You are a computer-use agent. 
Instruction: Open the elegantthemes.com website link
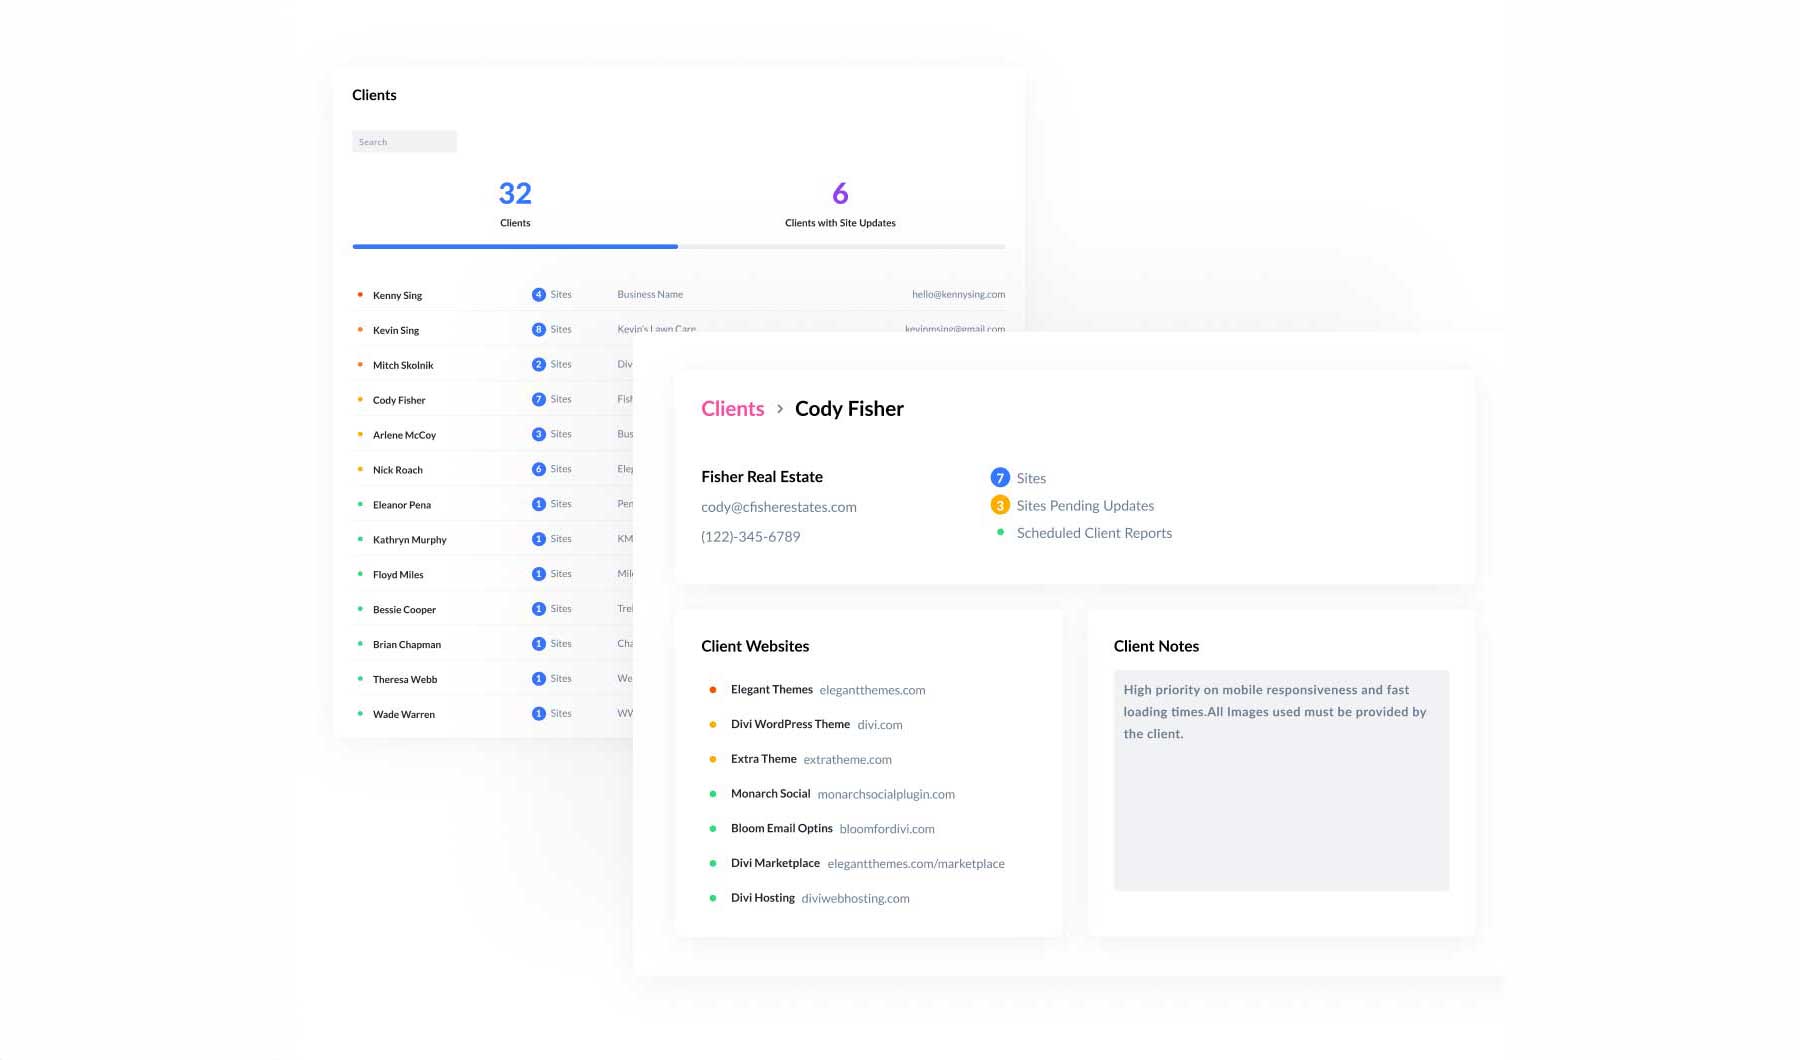872,690
